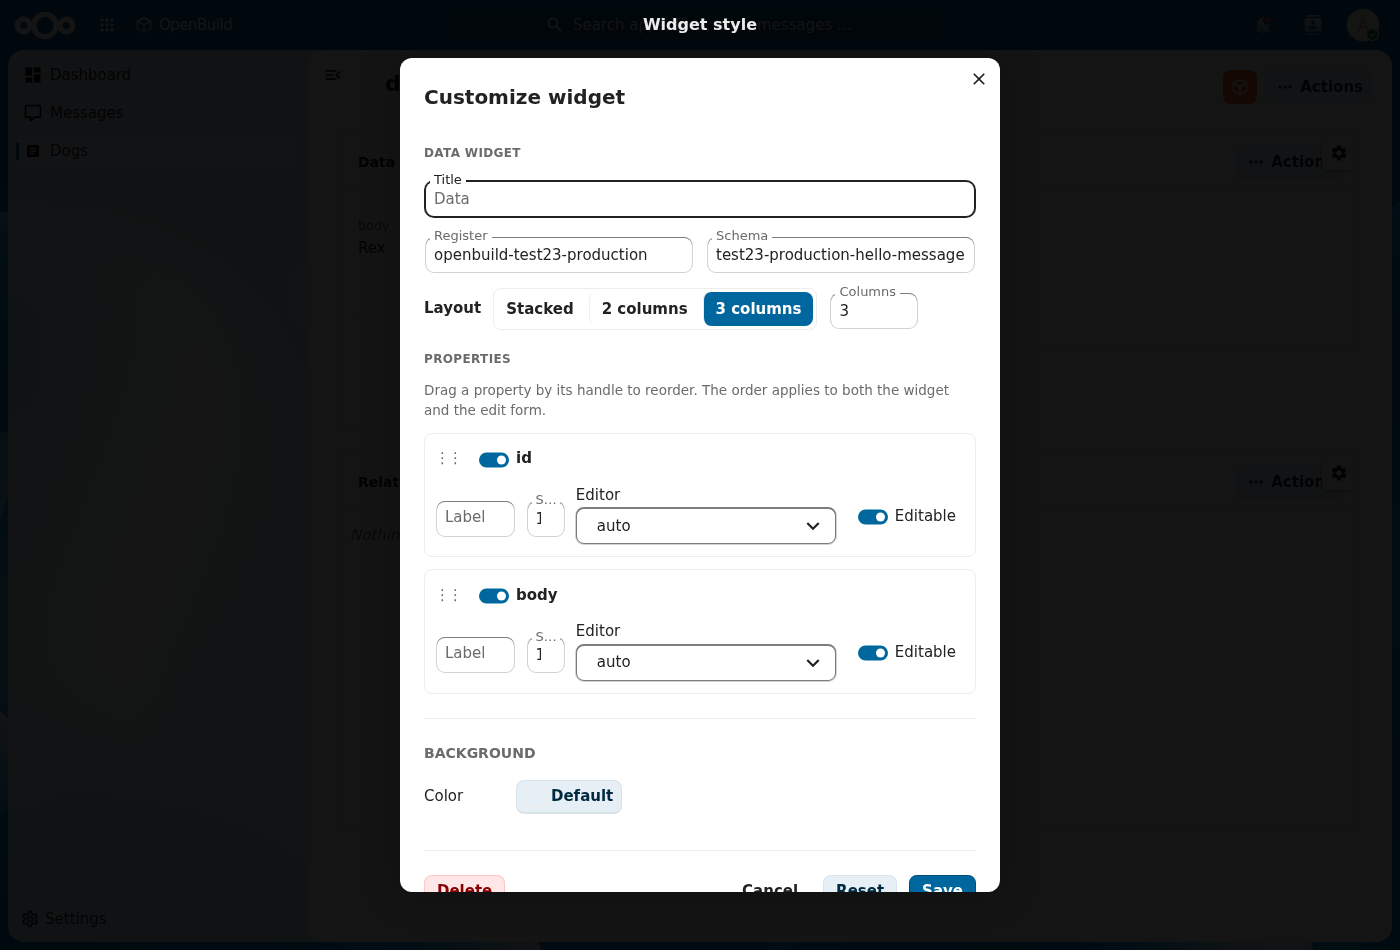Click the span field for body property

pos(546,655)
